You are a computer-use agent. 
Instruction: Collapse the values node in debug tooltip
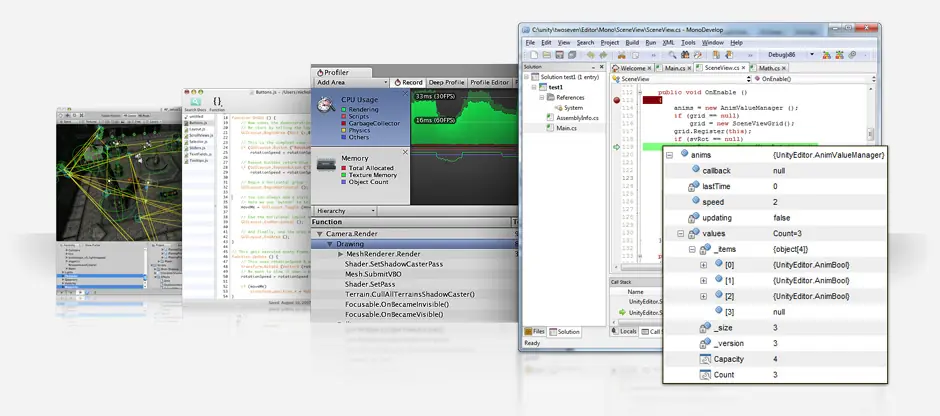tap(680, 234)
